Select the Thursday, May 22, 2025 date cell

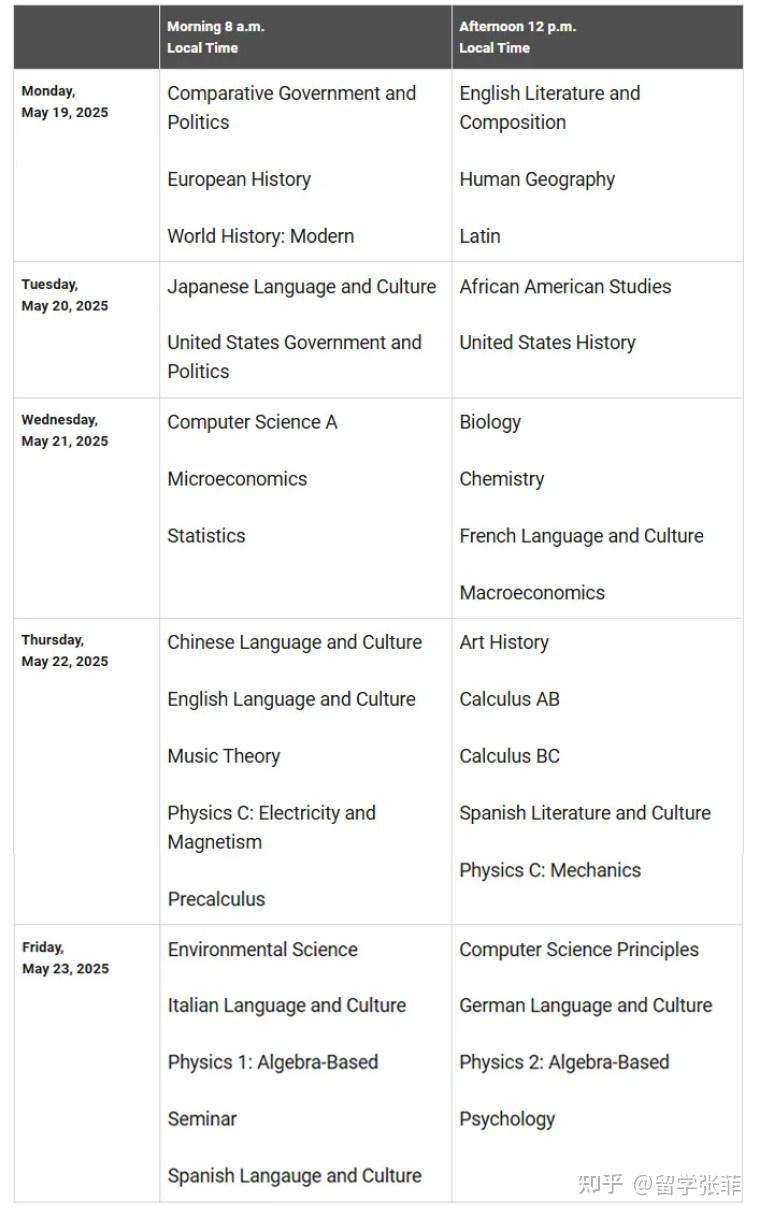65,650
